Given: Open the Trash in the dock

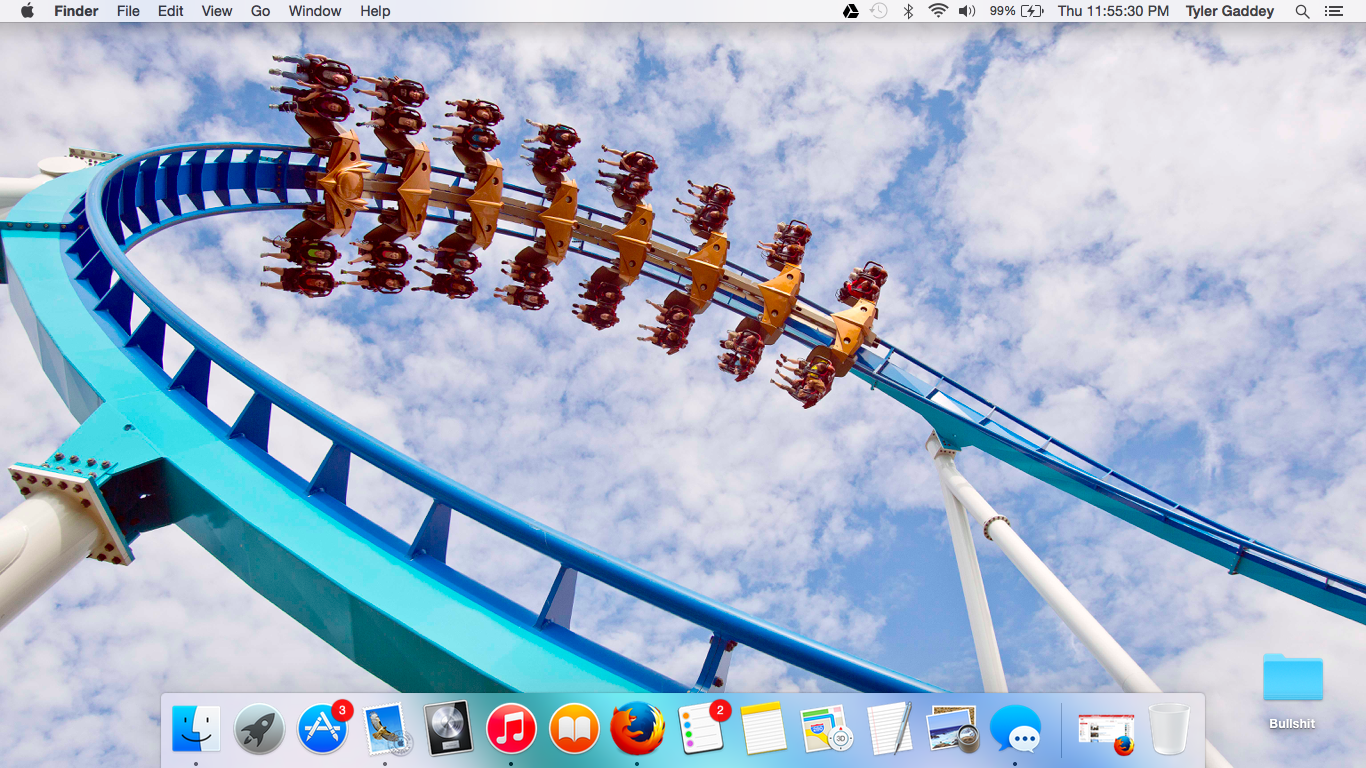Looking at the screenshot, I should 1168,729.
